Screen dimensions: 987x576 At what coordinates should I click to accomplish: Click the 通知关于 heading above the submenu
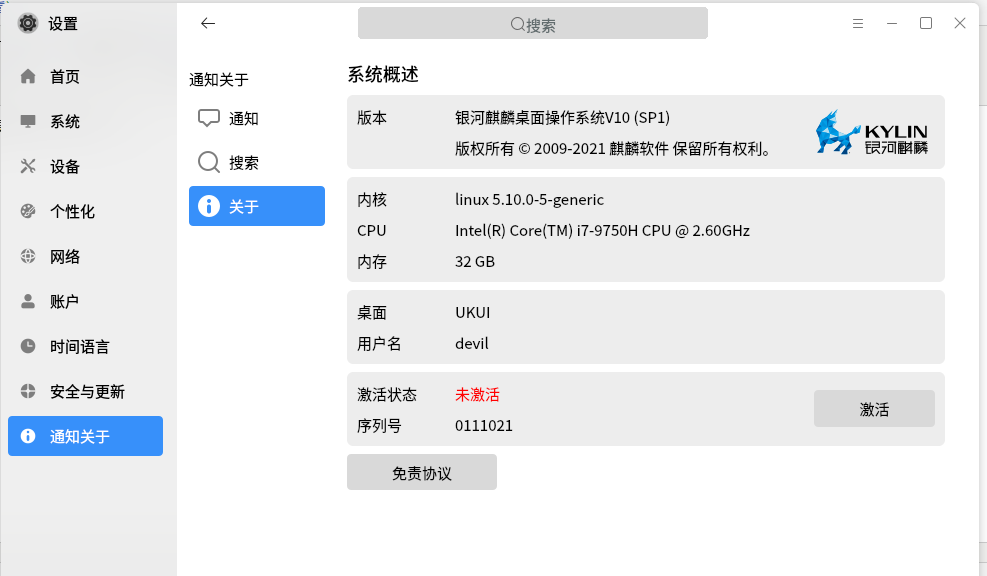click(x=218, y=79)
